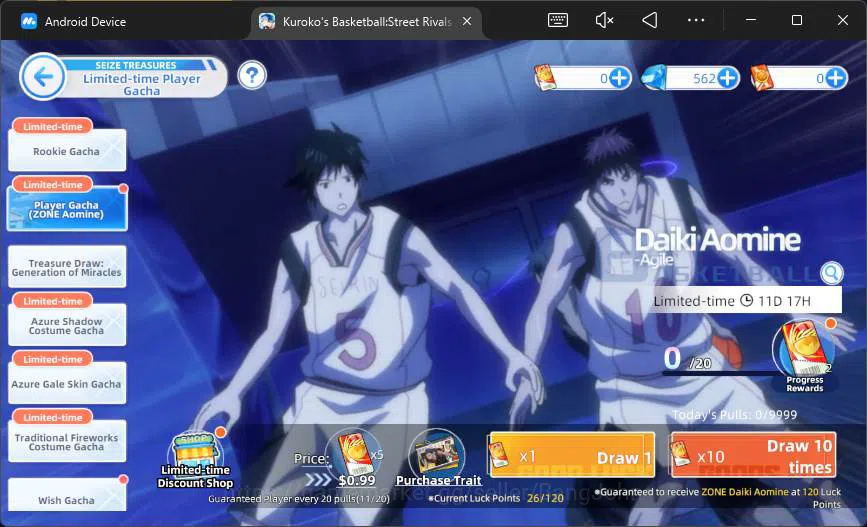Open Treasure Draw: Generation of Miracles
This screenshot has width=867, height=527.
(67, 267)
